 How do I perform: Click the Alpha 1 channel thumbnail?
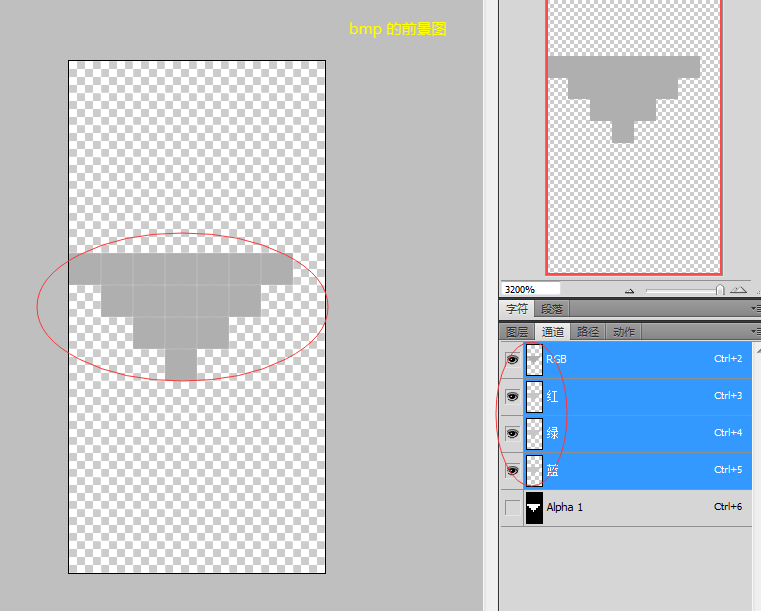pyautogui.click(x=534, y=508)
